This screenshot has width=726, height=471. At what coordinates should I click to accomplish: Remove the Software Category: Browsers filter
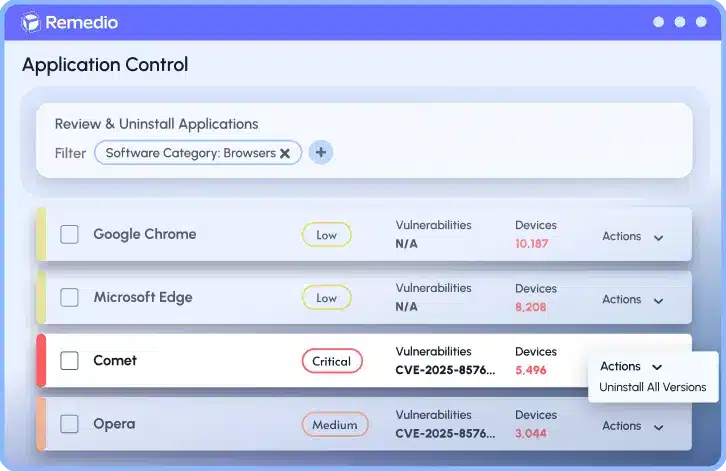coord(285,153)
